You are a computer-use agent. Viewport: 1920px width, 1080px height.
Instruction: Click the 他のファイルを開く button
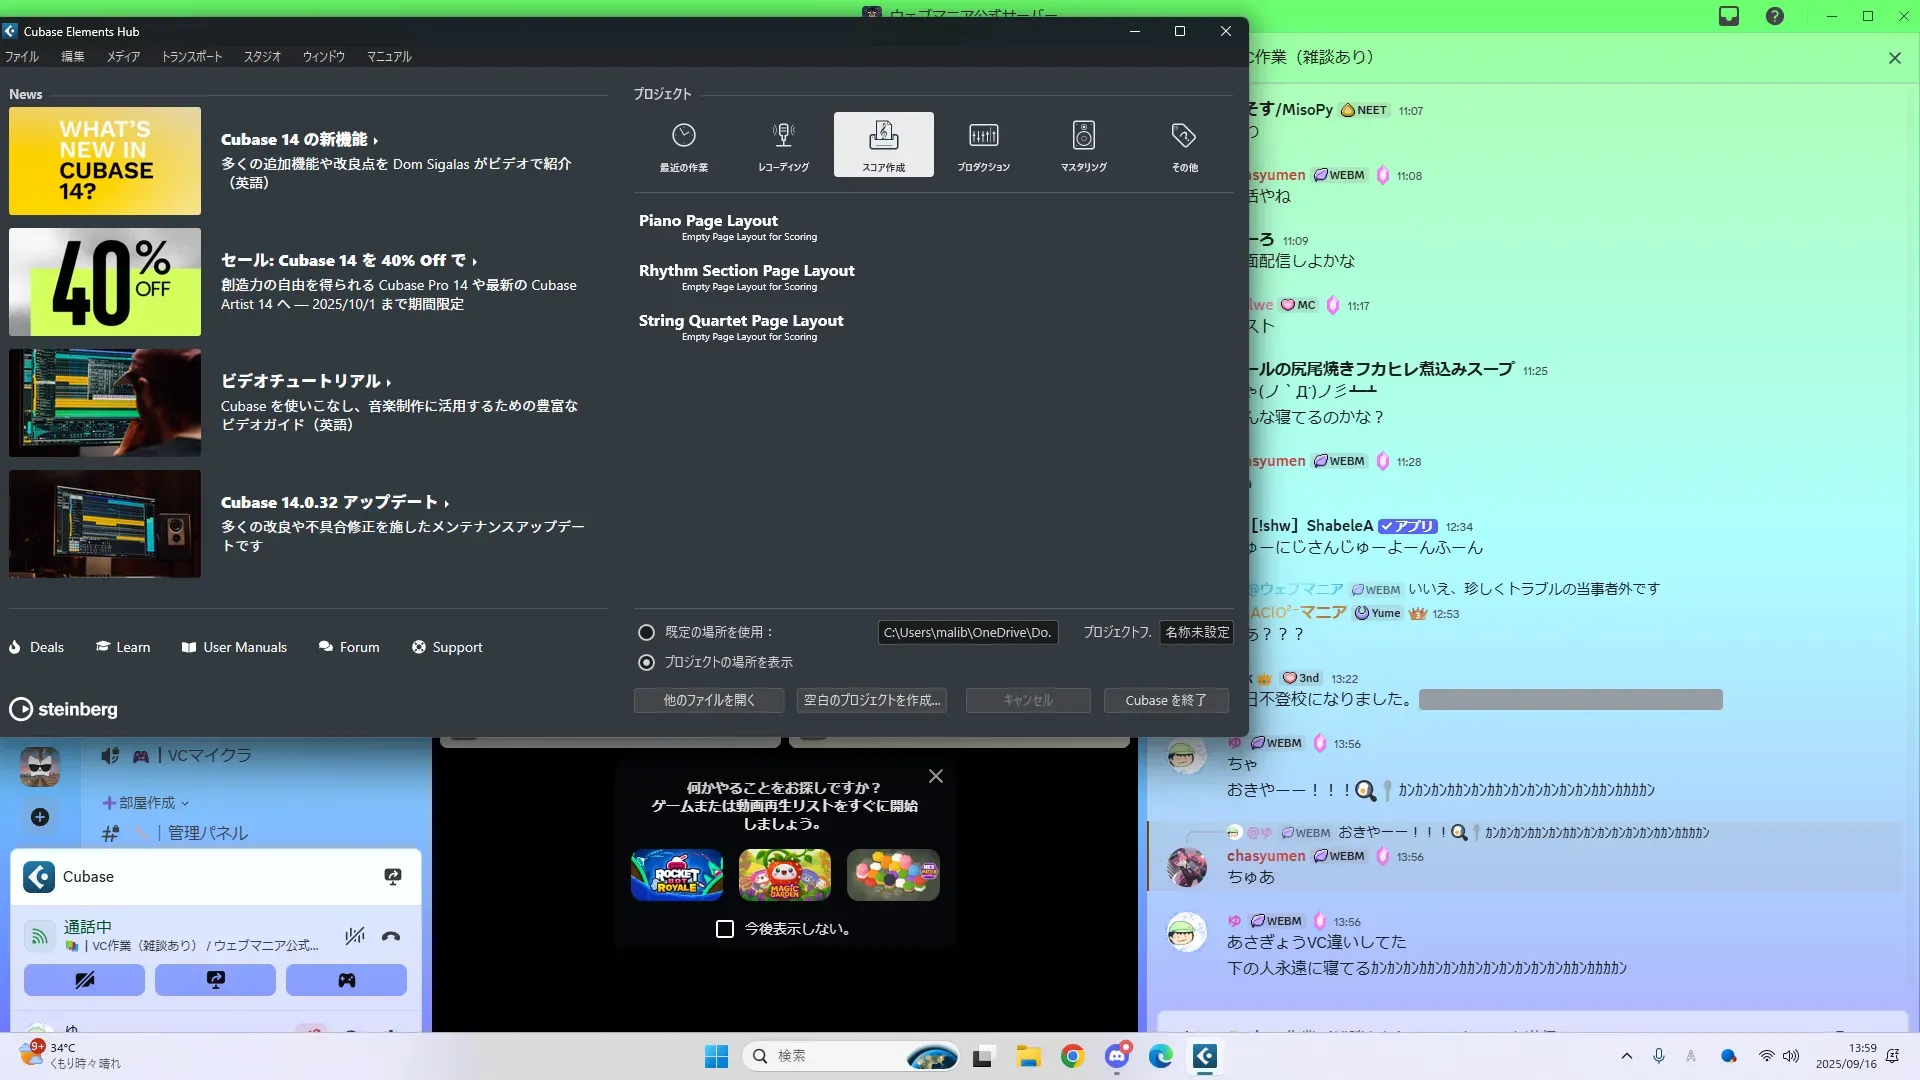coord(709,701)
